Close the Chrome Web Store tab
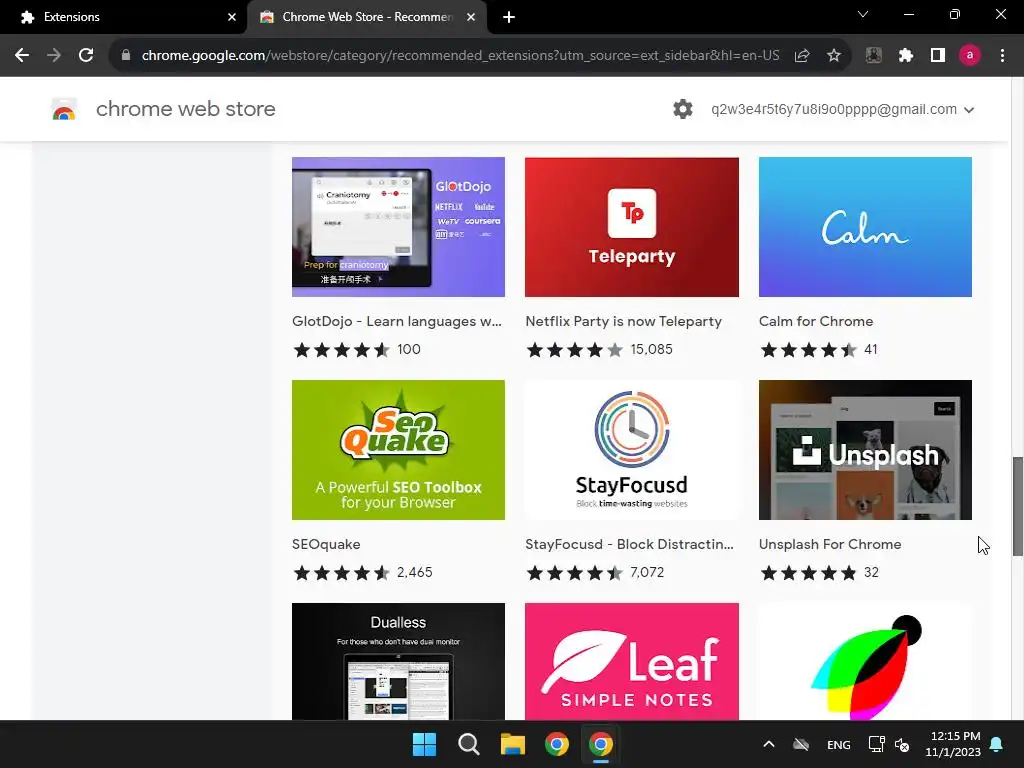This screenshot has width=1024, height=768. click(471, 18)
